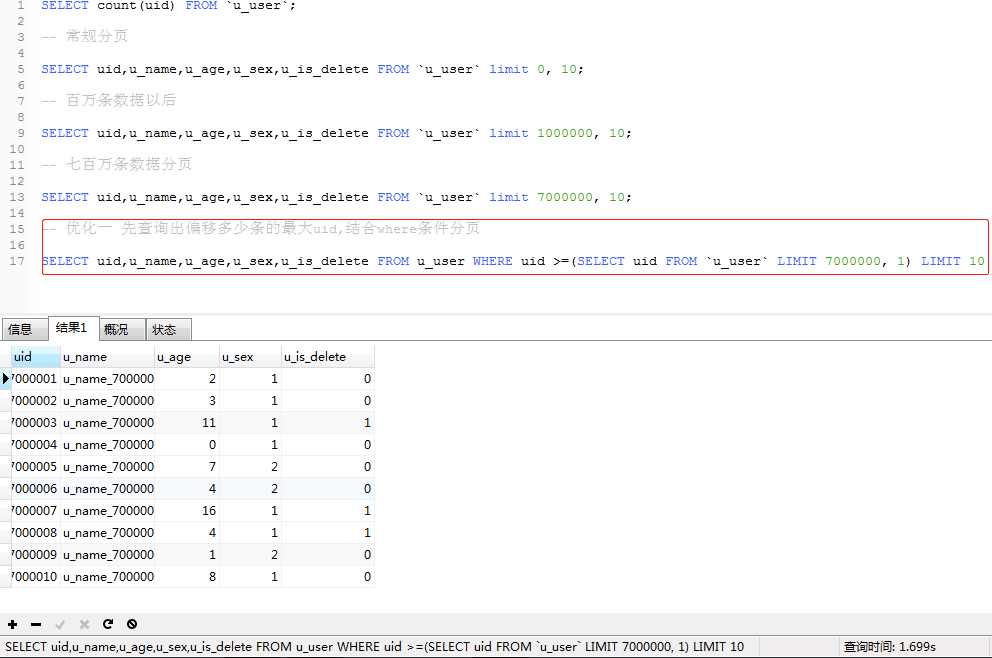Click line 17 query in editor
The width and height of the screenshot is (992, 658).
513,261
